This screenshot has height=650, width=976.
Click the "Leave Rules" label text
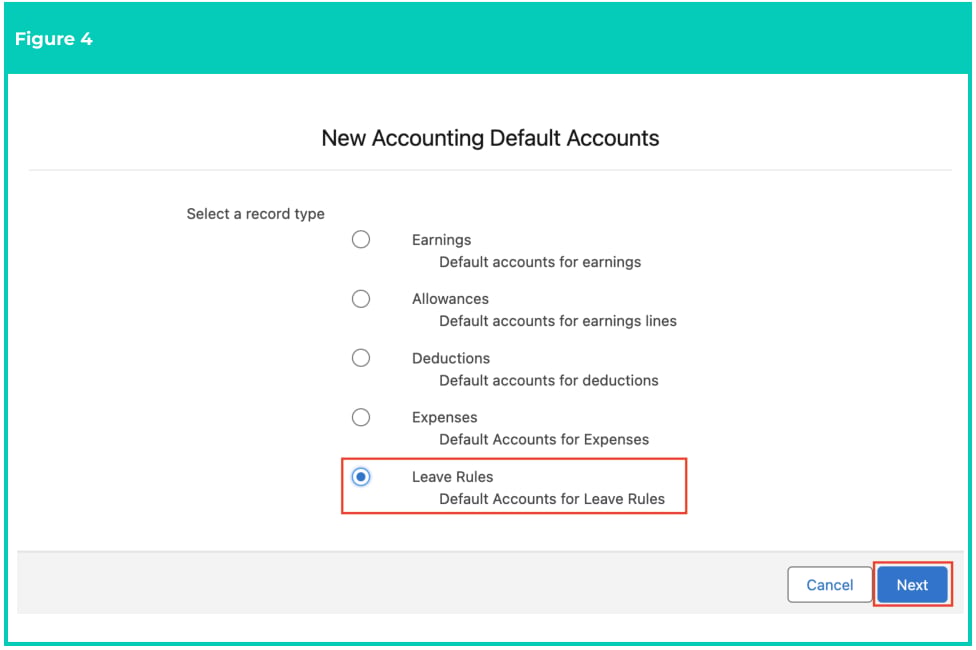pos(453,477)
